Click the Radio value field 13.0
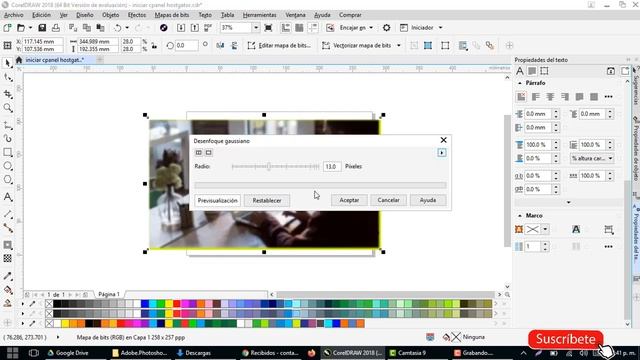The height and width of the screenshot is (360, 640). pyautogui.click(x=332, y=167)
